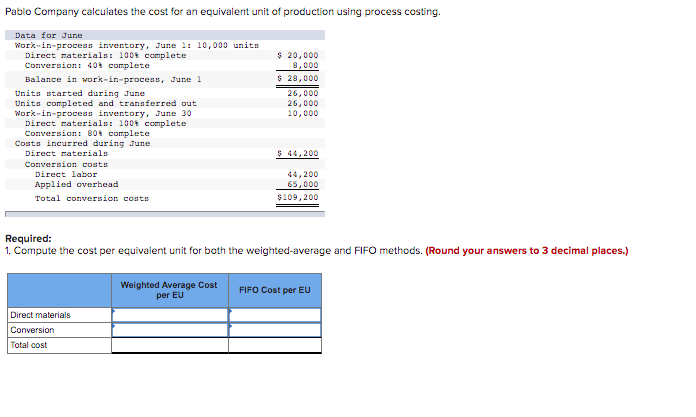The width and height of the screenshot is (696, 417).
Task: Click the 'Weighted Average Cost per EU' header
Action: click(170, 290)
